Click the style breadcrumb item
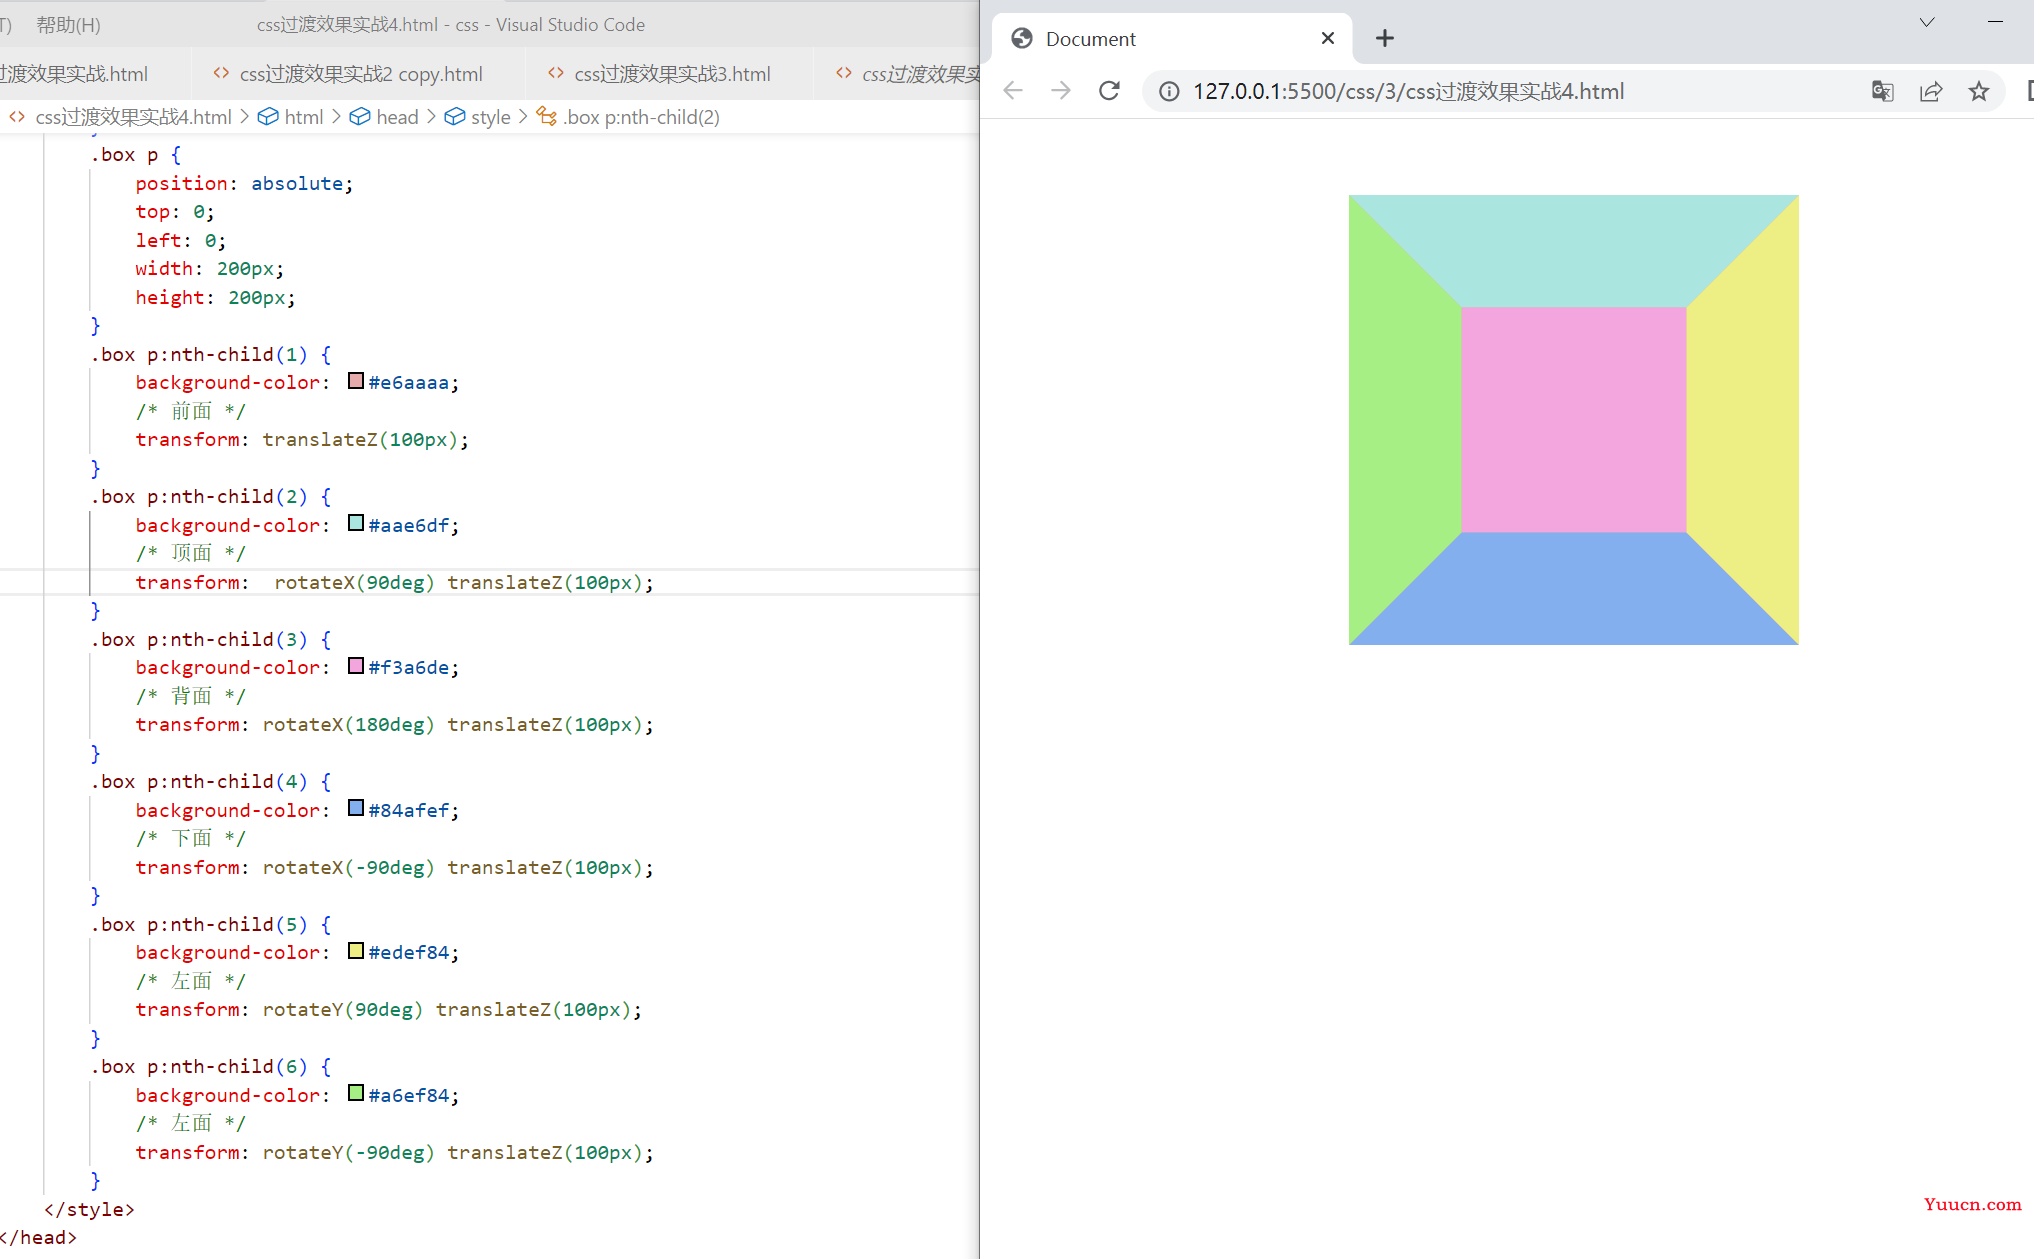Screen dimensions: 2034x1259 pos(491,117)
